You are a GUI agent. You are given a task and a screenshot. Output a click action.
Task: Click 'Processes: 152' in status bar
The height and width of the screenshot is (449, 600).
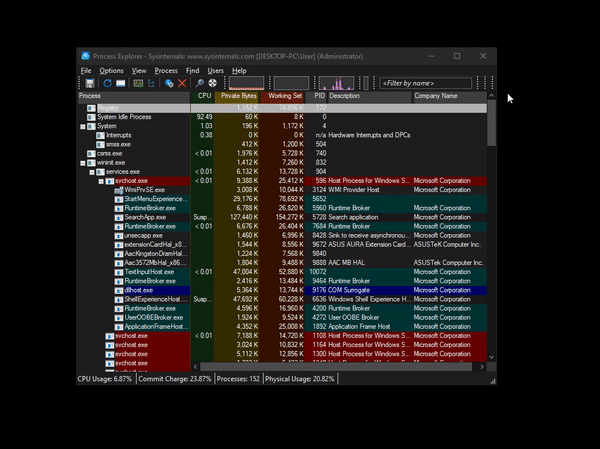point(238,379)
